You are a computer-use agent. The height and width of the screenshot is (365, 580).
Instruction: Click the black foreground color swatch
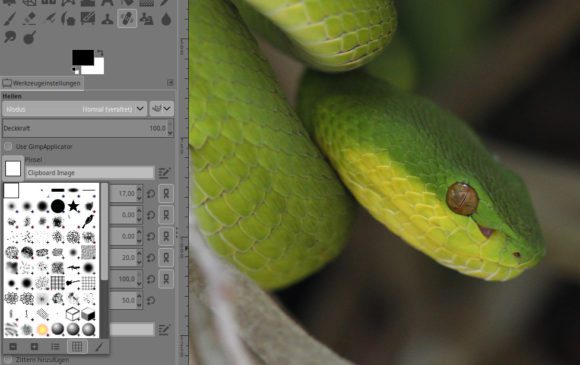coord(83,57)
